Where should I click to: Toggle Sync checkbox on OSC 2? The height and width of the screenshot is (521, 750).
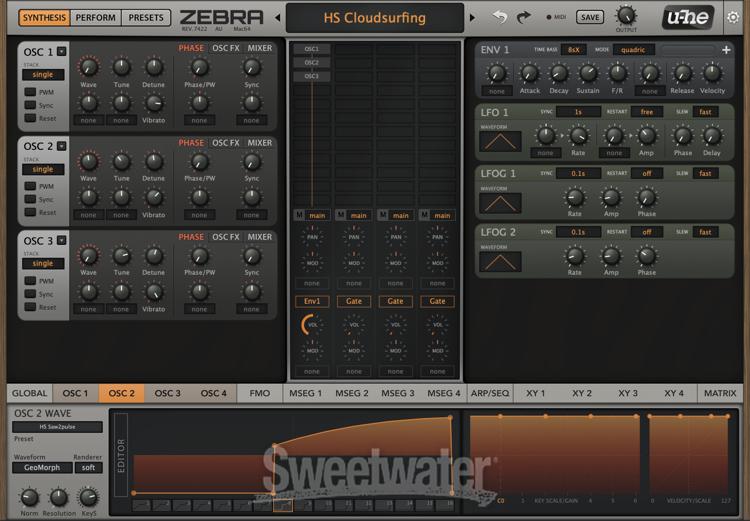(31, 200)
